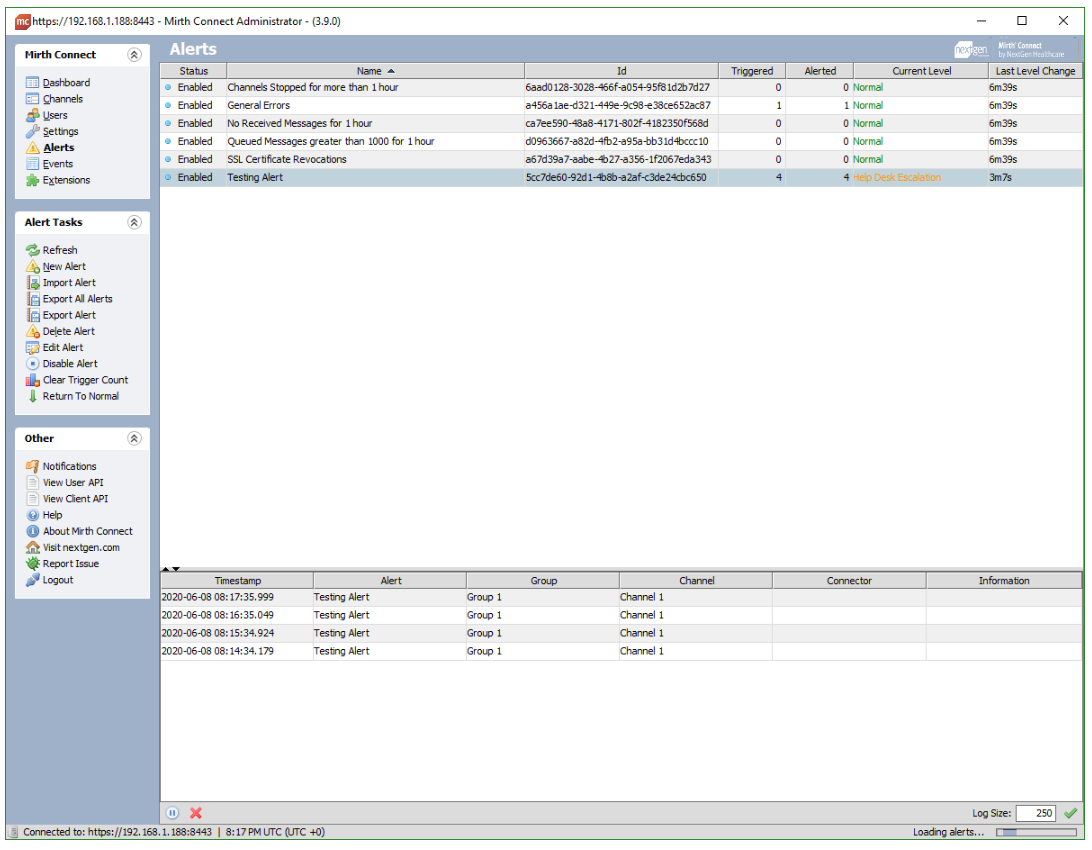1092x850 pixels.
Task: Sort alerts by Alerted column
Action: [x=820, y=71]
